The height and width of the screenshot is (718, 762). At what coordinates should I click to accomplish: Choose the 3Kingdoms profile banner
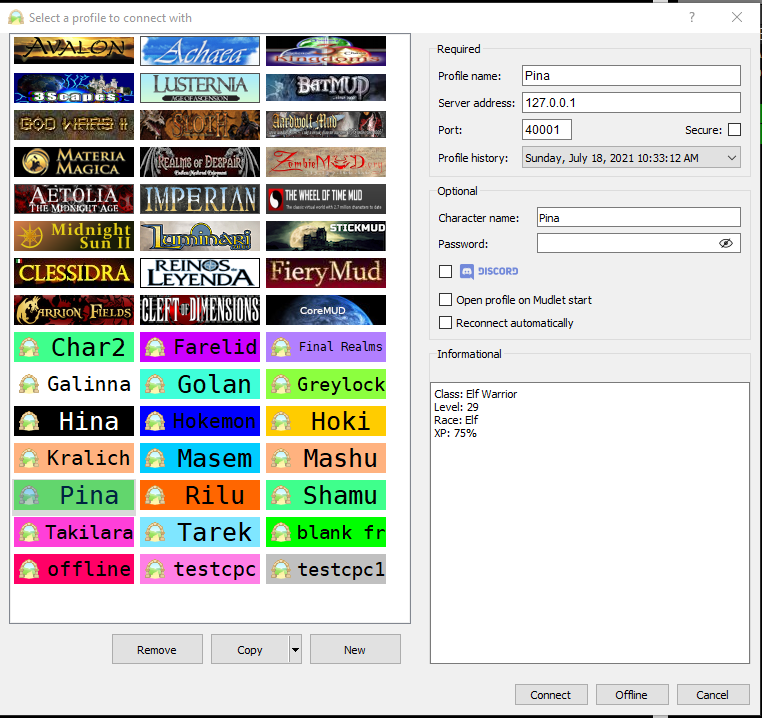coord(326,50)
